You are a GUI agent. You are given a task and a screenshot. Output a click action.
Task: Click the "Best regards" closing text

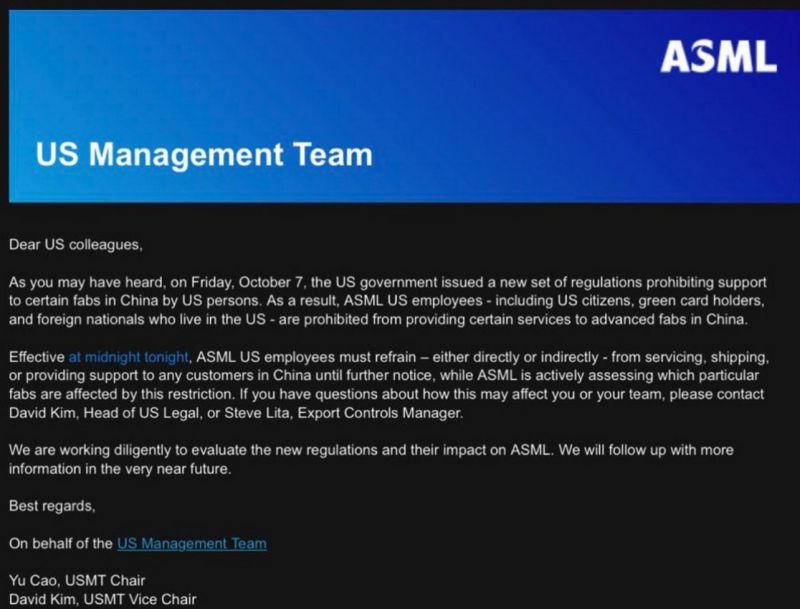point(52,506)
